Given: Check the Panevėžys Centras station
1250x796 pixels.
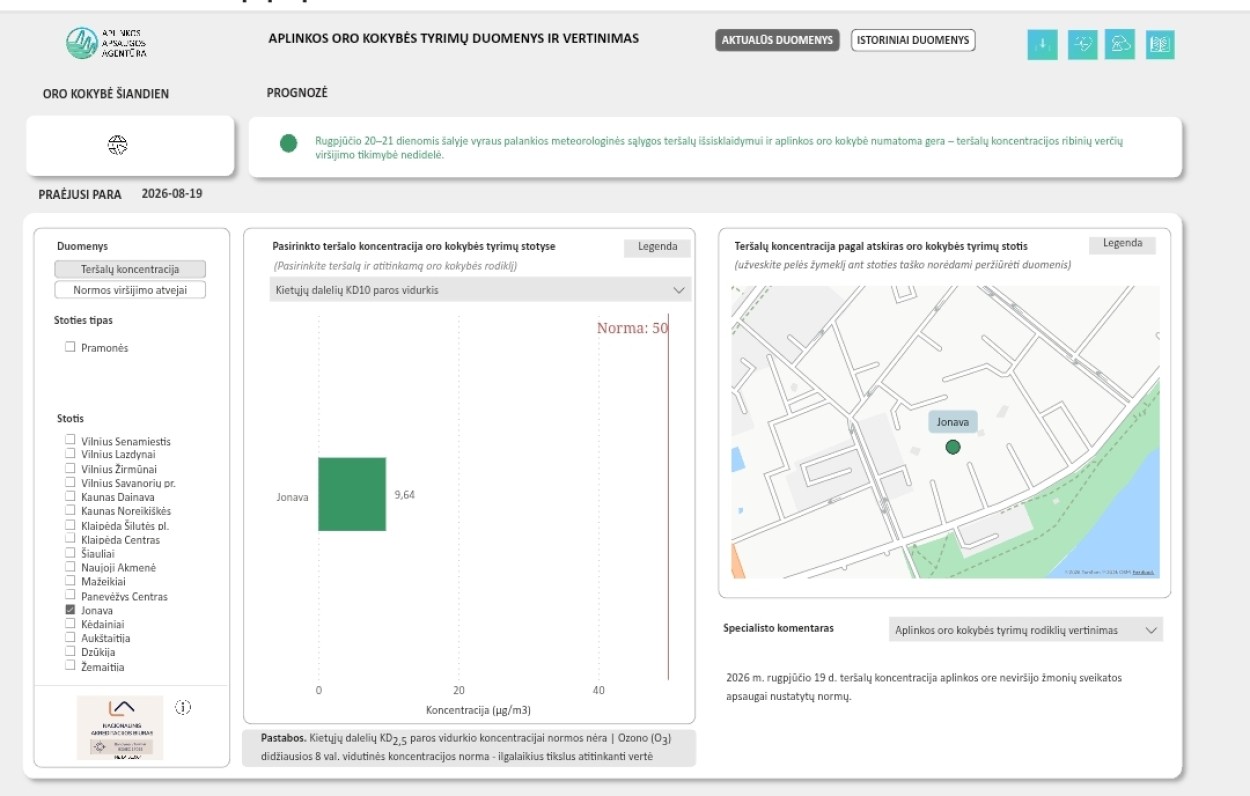Looking at the screenshot, I should [x=70, y=596].
